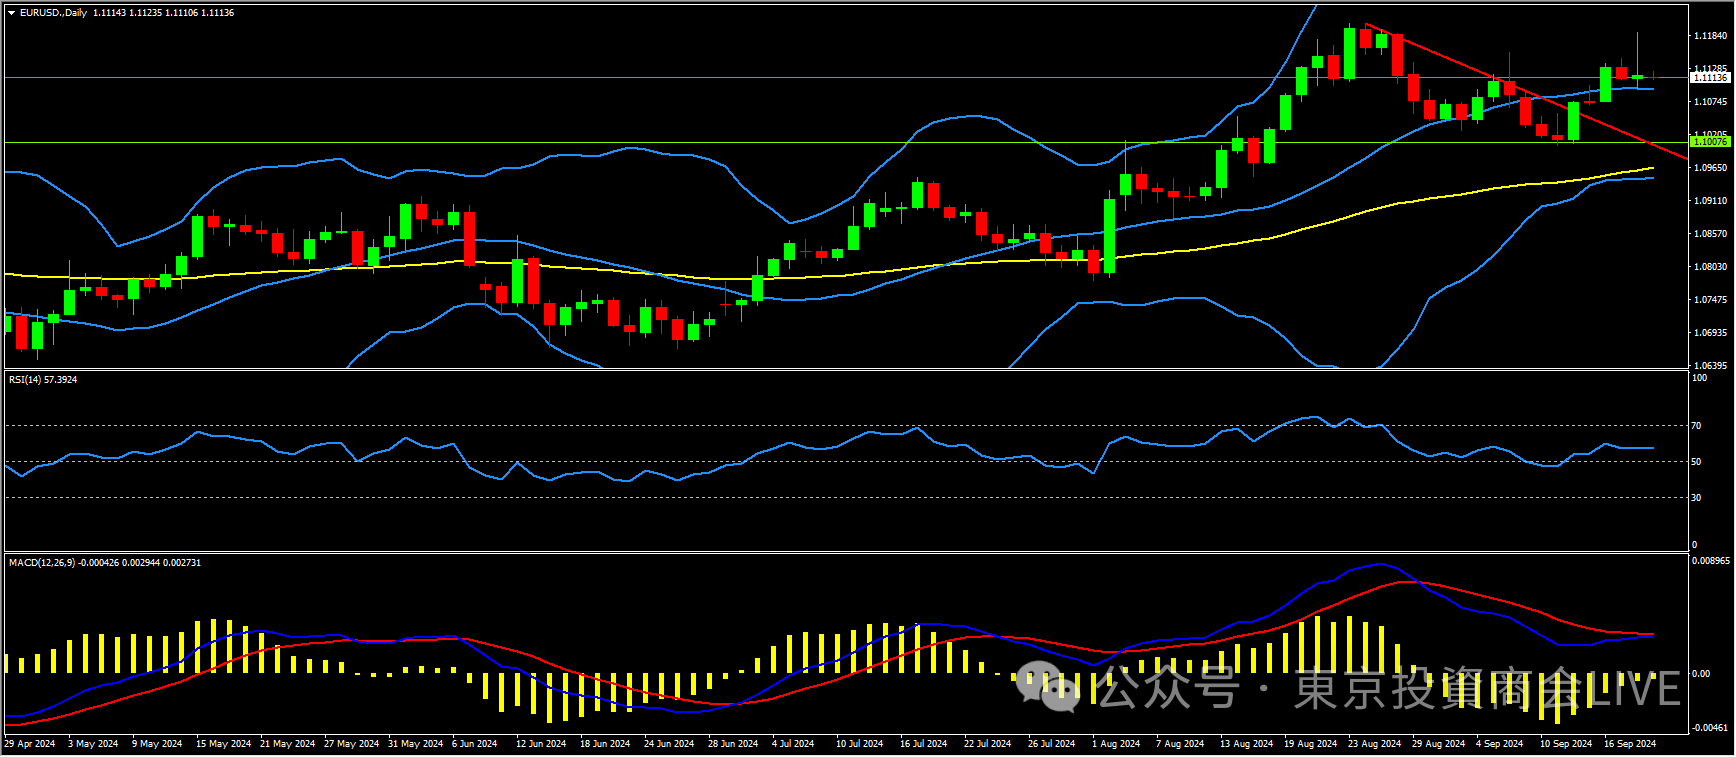Click the 3 May 2024 date label
This screenshot has width=1736, height=757.
[93, 744]
